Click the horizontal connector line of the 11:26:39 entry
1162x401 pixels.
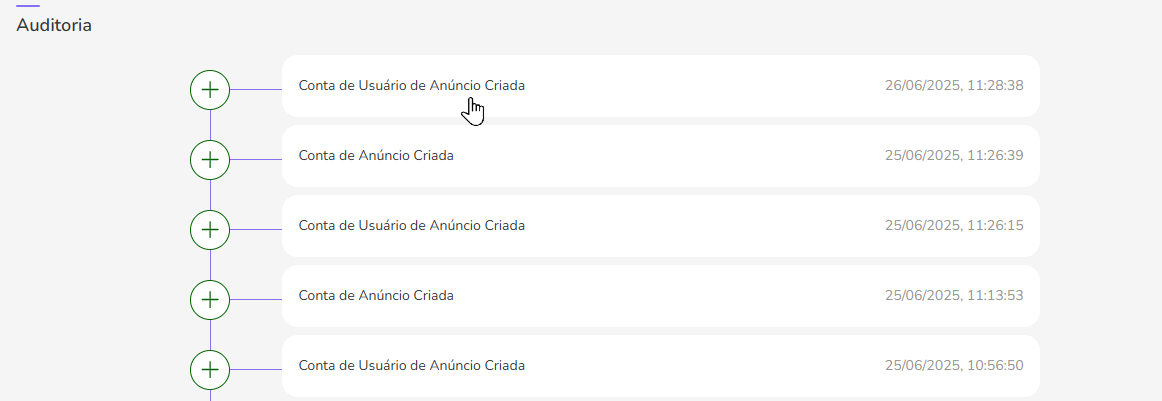pos(256,160)
